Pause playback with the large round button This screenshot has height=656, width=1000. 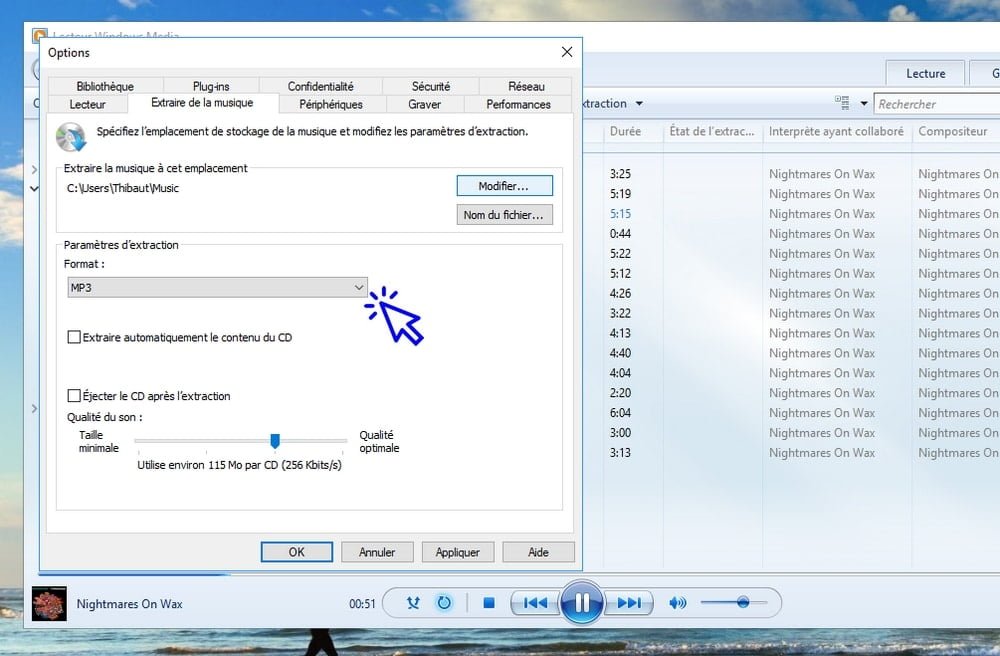click(582, 603)
